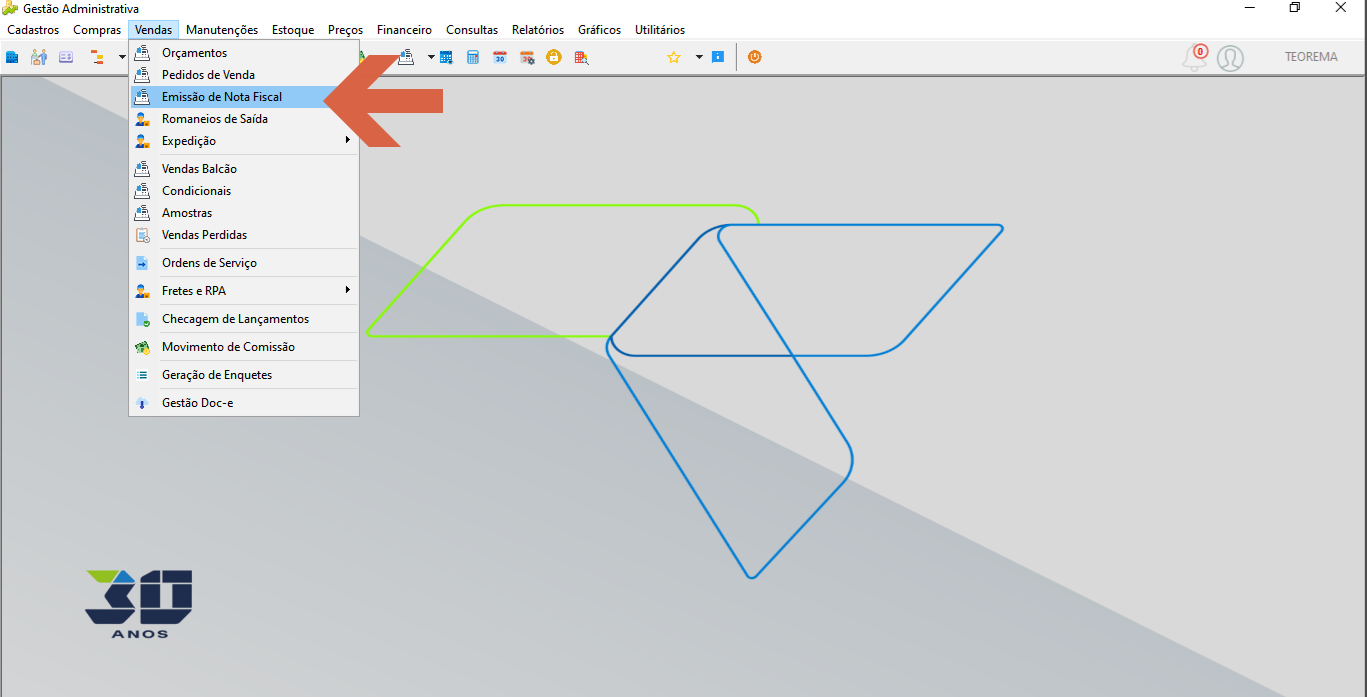The image size is (1367, 697).
Task: Open the dropdown arrow next to the register icon
Action: pyautogui.click(x=431, y=57)
